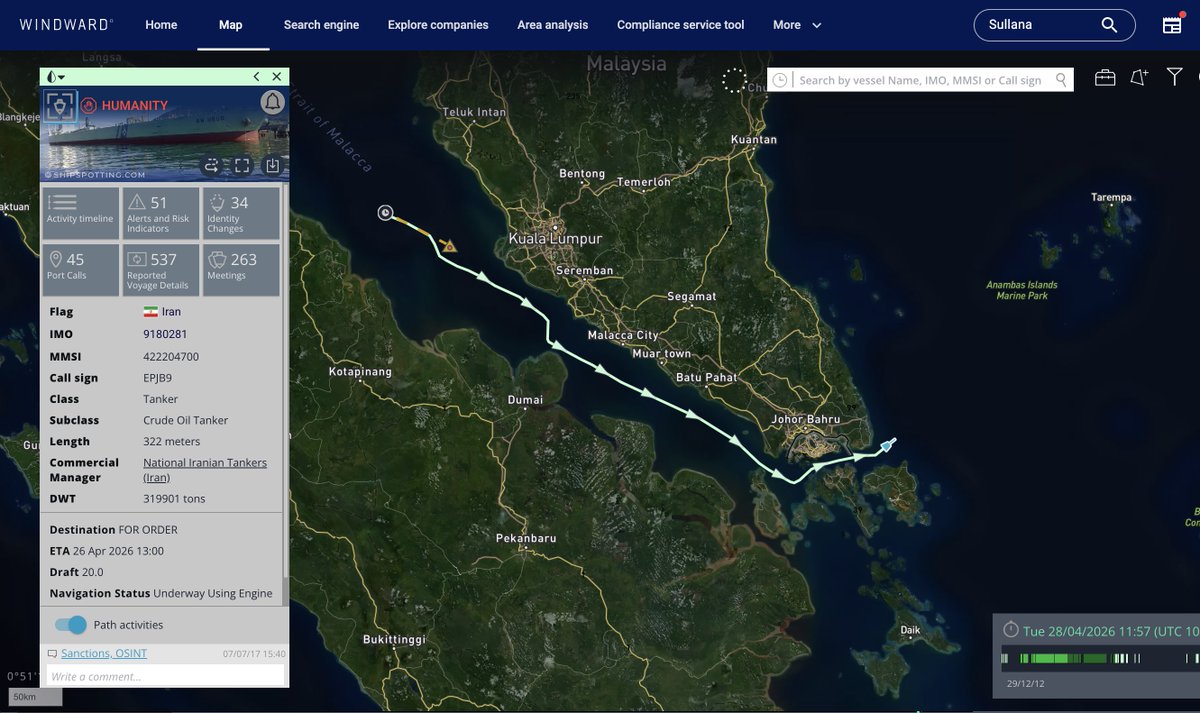Viewport: 1200px width, 713px height.
Task: Open the toolbox briefcase icon
Action: 1105,78
